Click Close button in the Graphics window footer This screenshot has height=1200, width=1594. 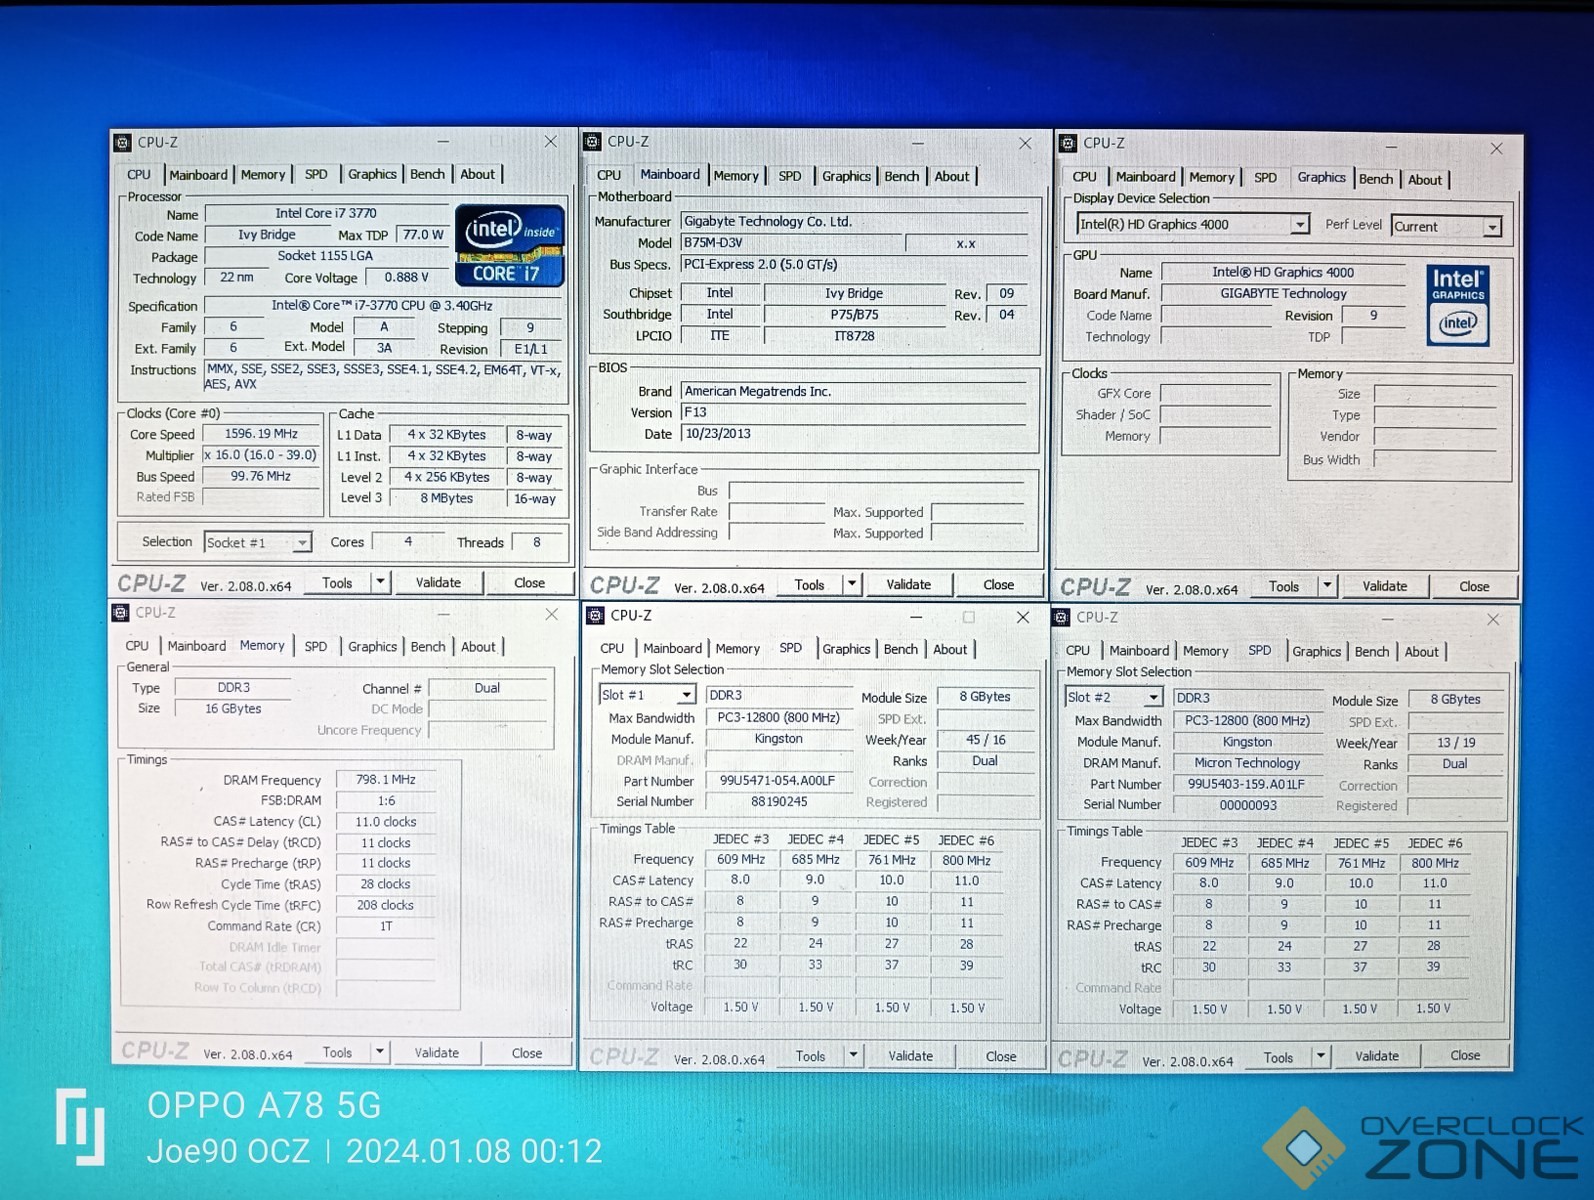click(x=1474, y=586)
